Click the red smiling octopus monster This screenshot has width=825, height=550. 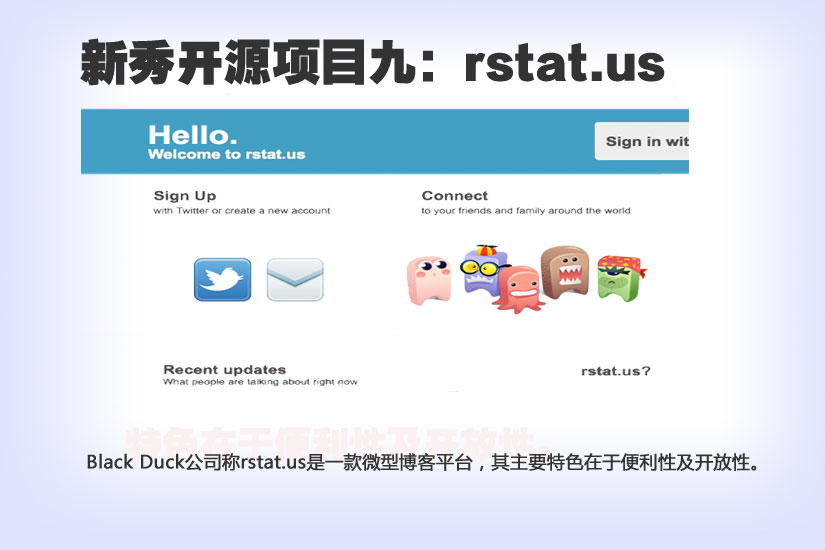coord(521,289)
